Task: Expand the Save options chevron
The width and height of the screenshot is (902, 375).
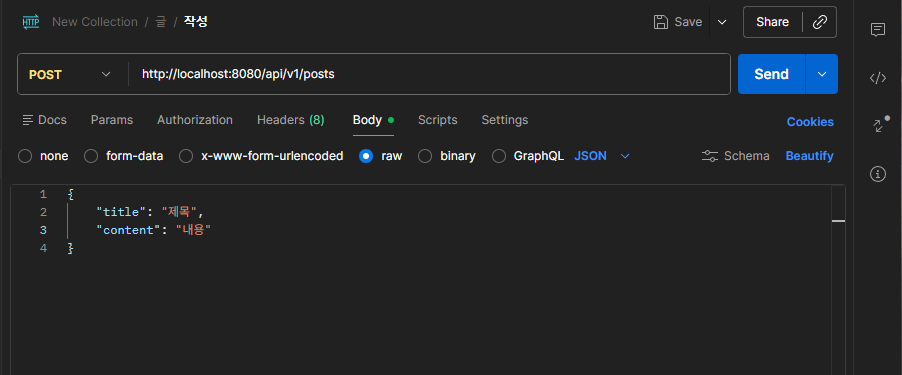Action: [722, 22]
